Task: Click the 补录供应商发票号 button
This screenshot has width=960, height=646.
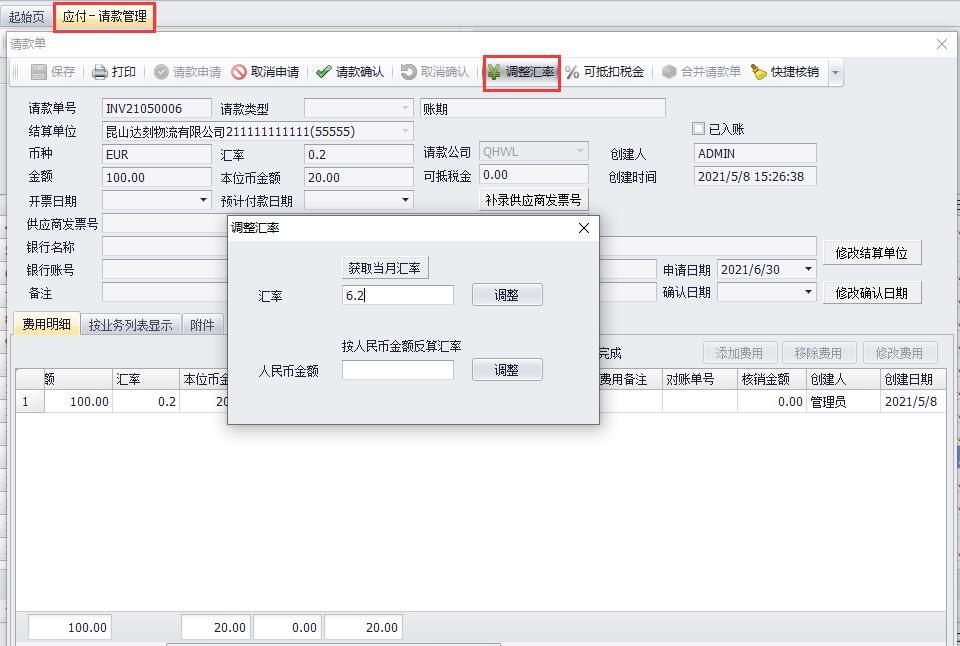Action: tap(534, 200)
